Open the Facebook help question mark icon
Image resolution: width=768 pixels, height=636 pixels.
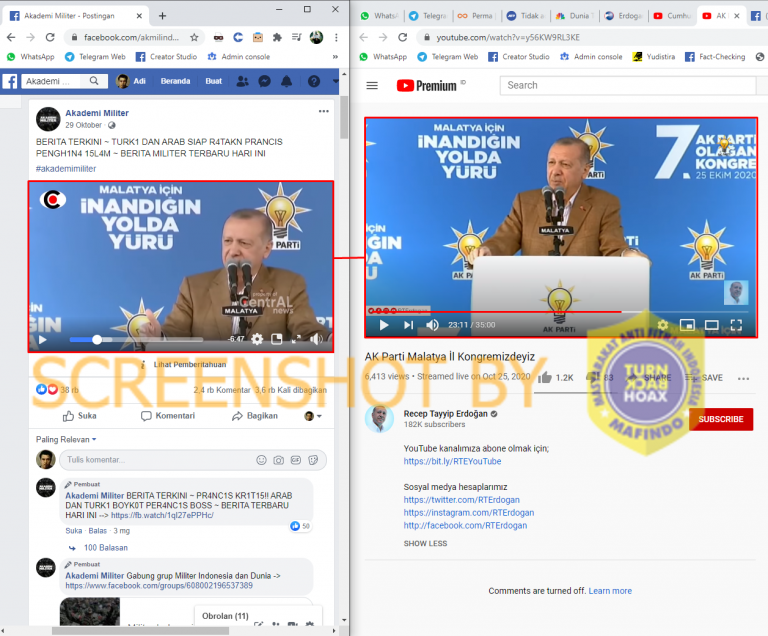point(314,81)
